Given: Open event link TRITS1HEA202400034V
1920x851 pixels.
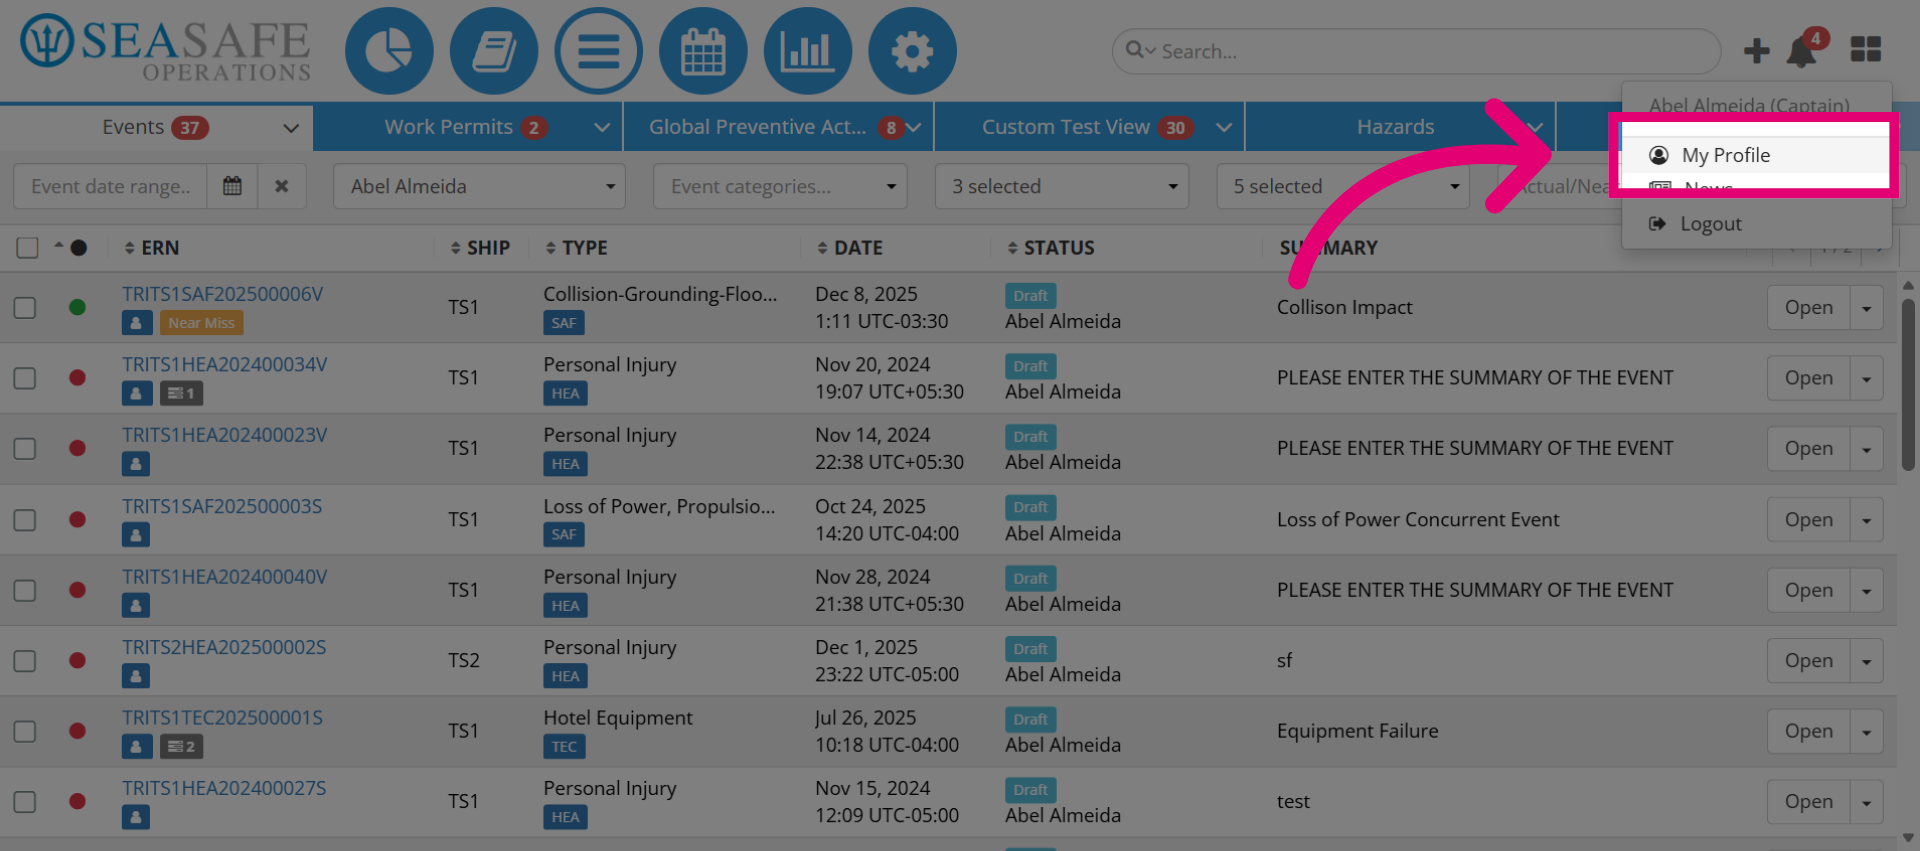Looking at the screenshot, I should 224,365.
